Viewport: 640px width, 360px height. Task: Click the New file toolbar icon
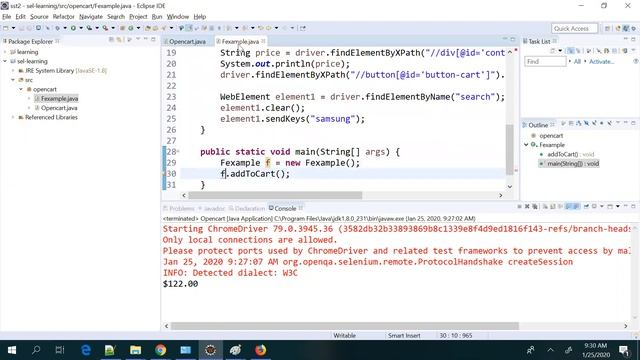point(6,28)
